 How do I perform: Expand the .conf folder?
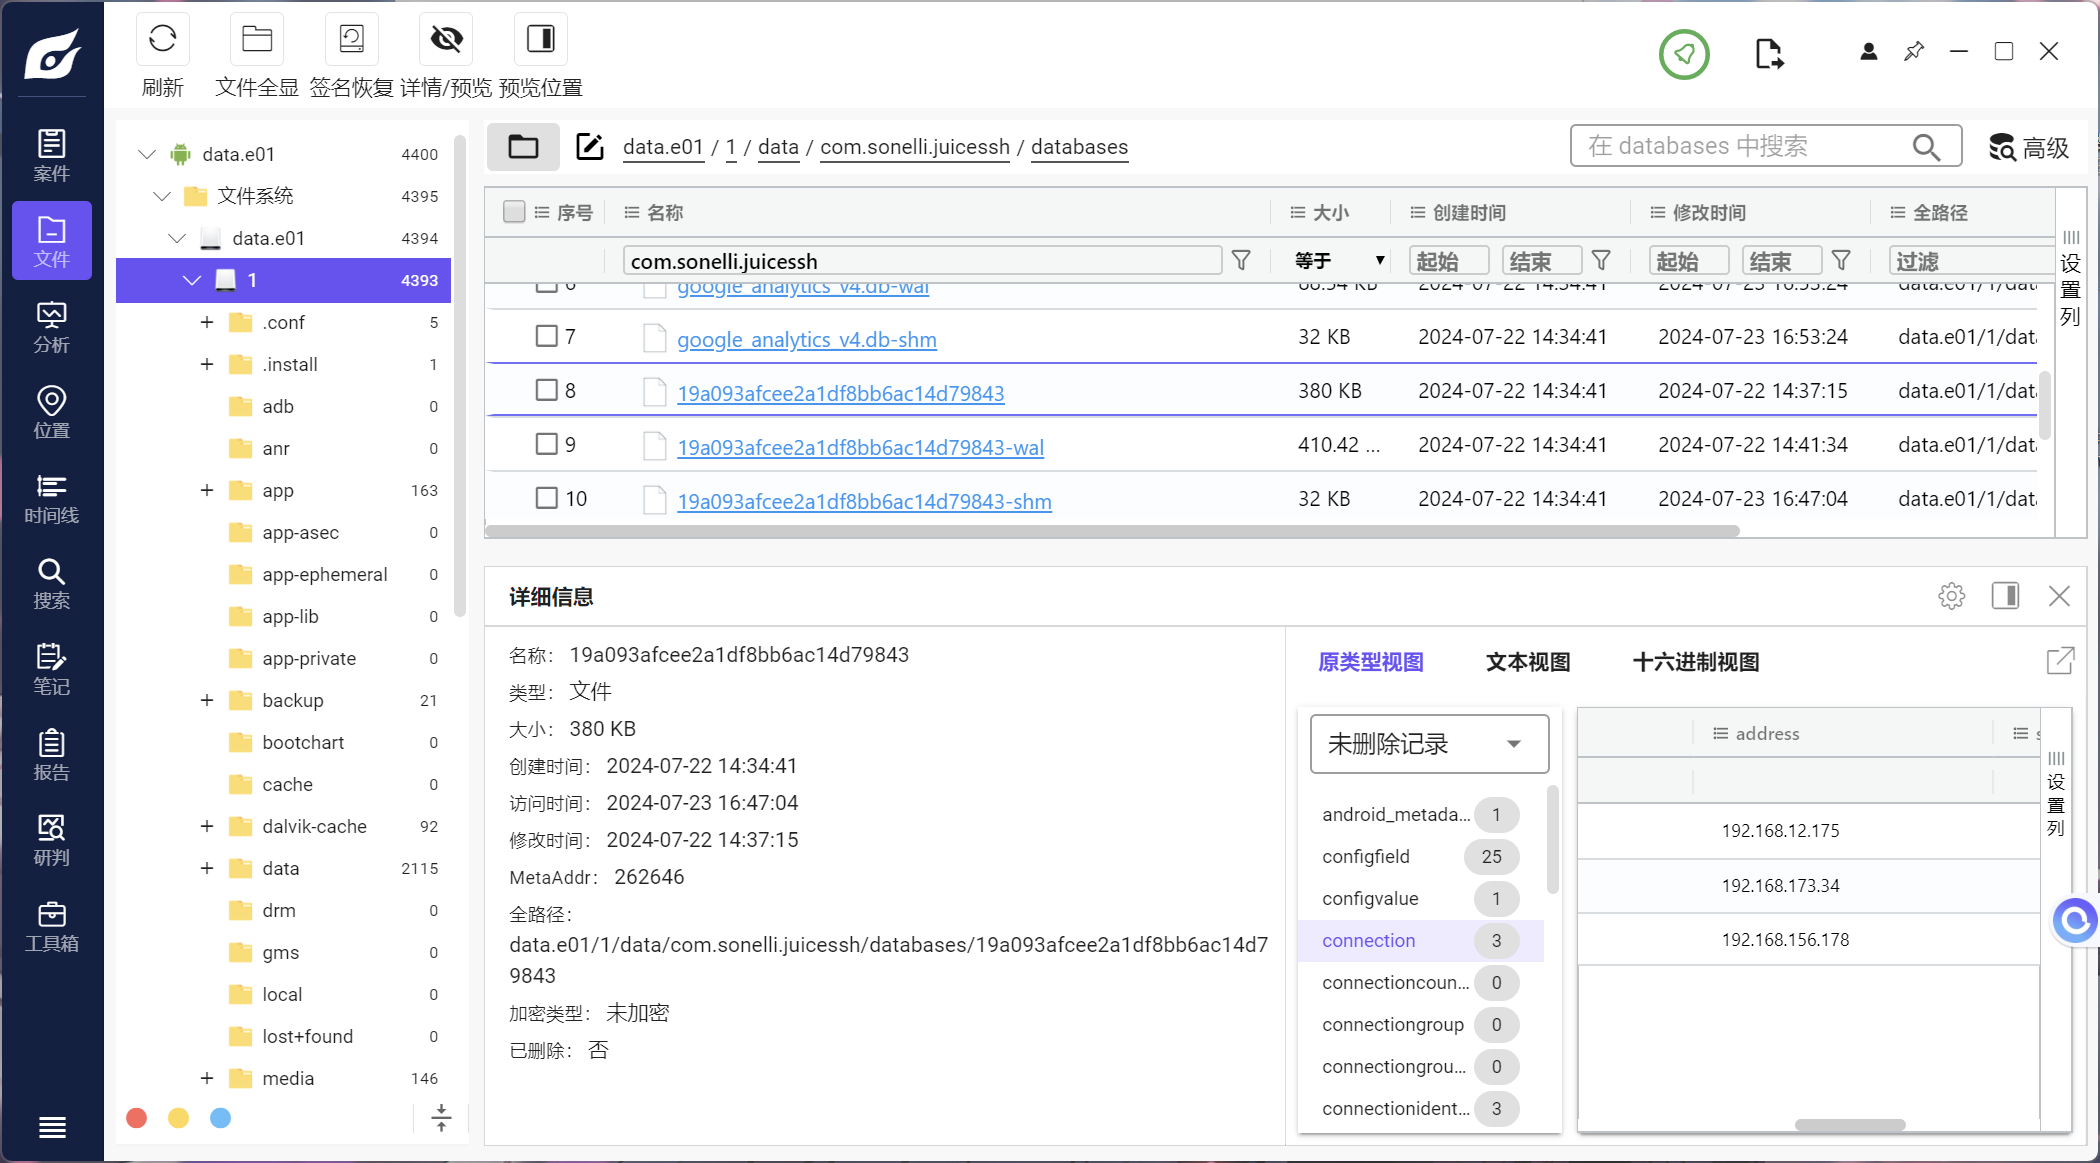pos(207,322)
